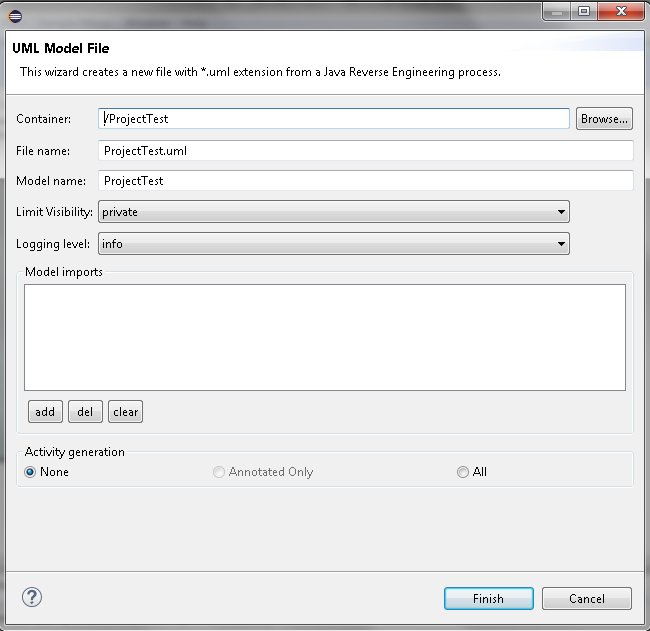Click inside the Model imports list box

click(x=325, y=337)
